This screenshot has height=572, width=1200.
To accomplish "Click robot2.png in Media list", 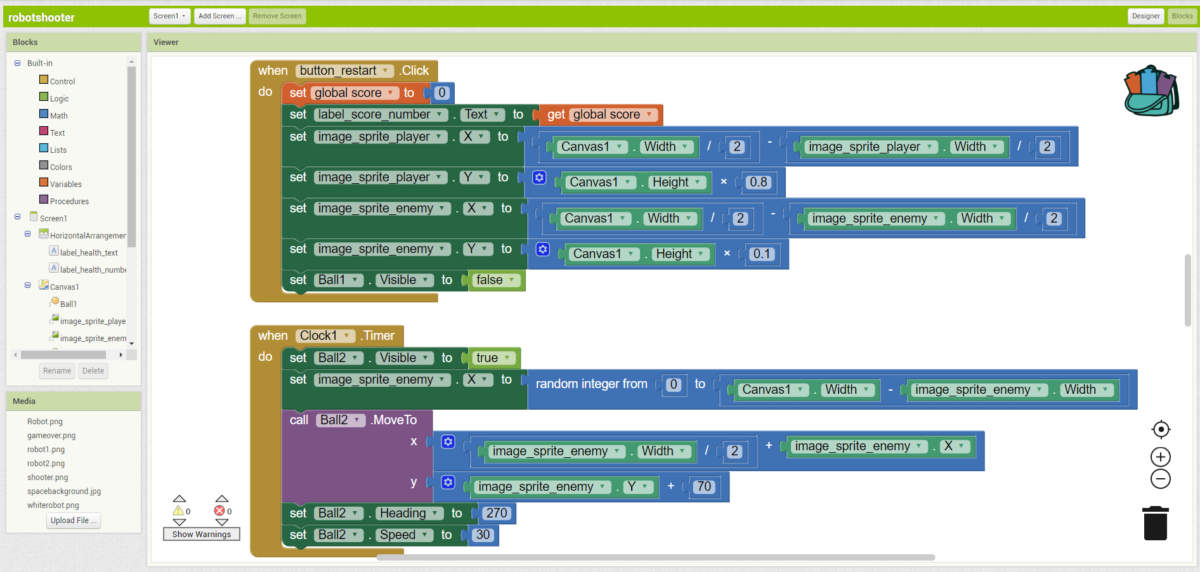I will tap(46, 464).
